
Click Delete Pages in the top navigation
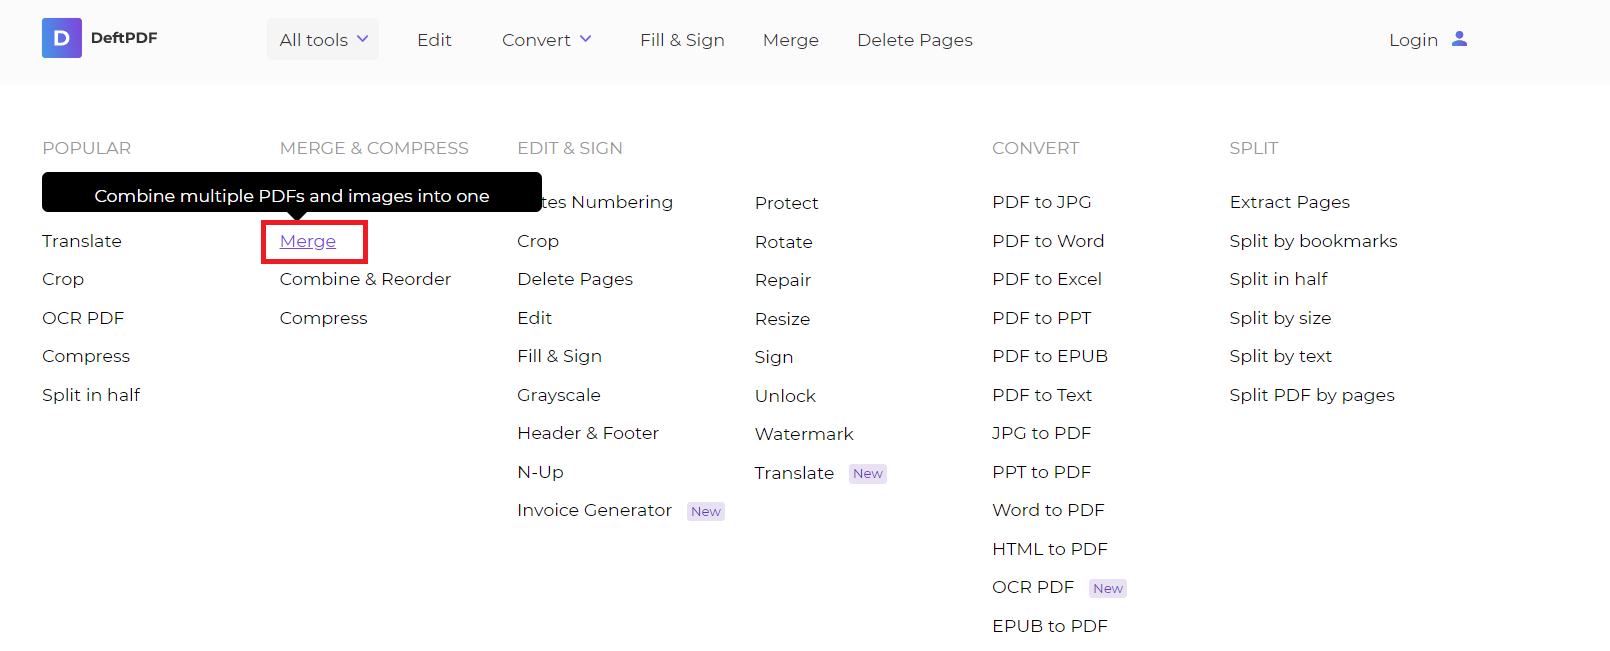[x=914, y=39]
